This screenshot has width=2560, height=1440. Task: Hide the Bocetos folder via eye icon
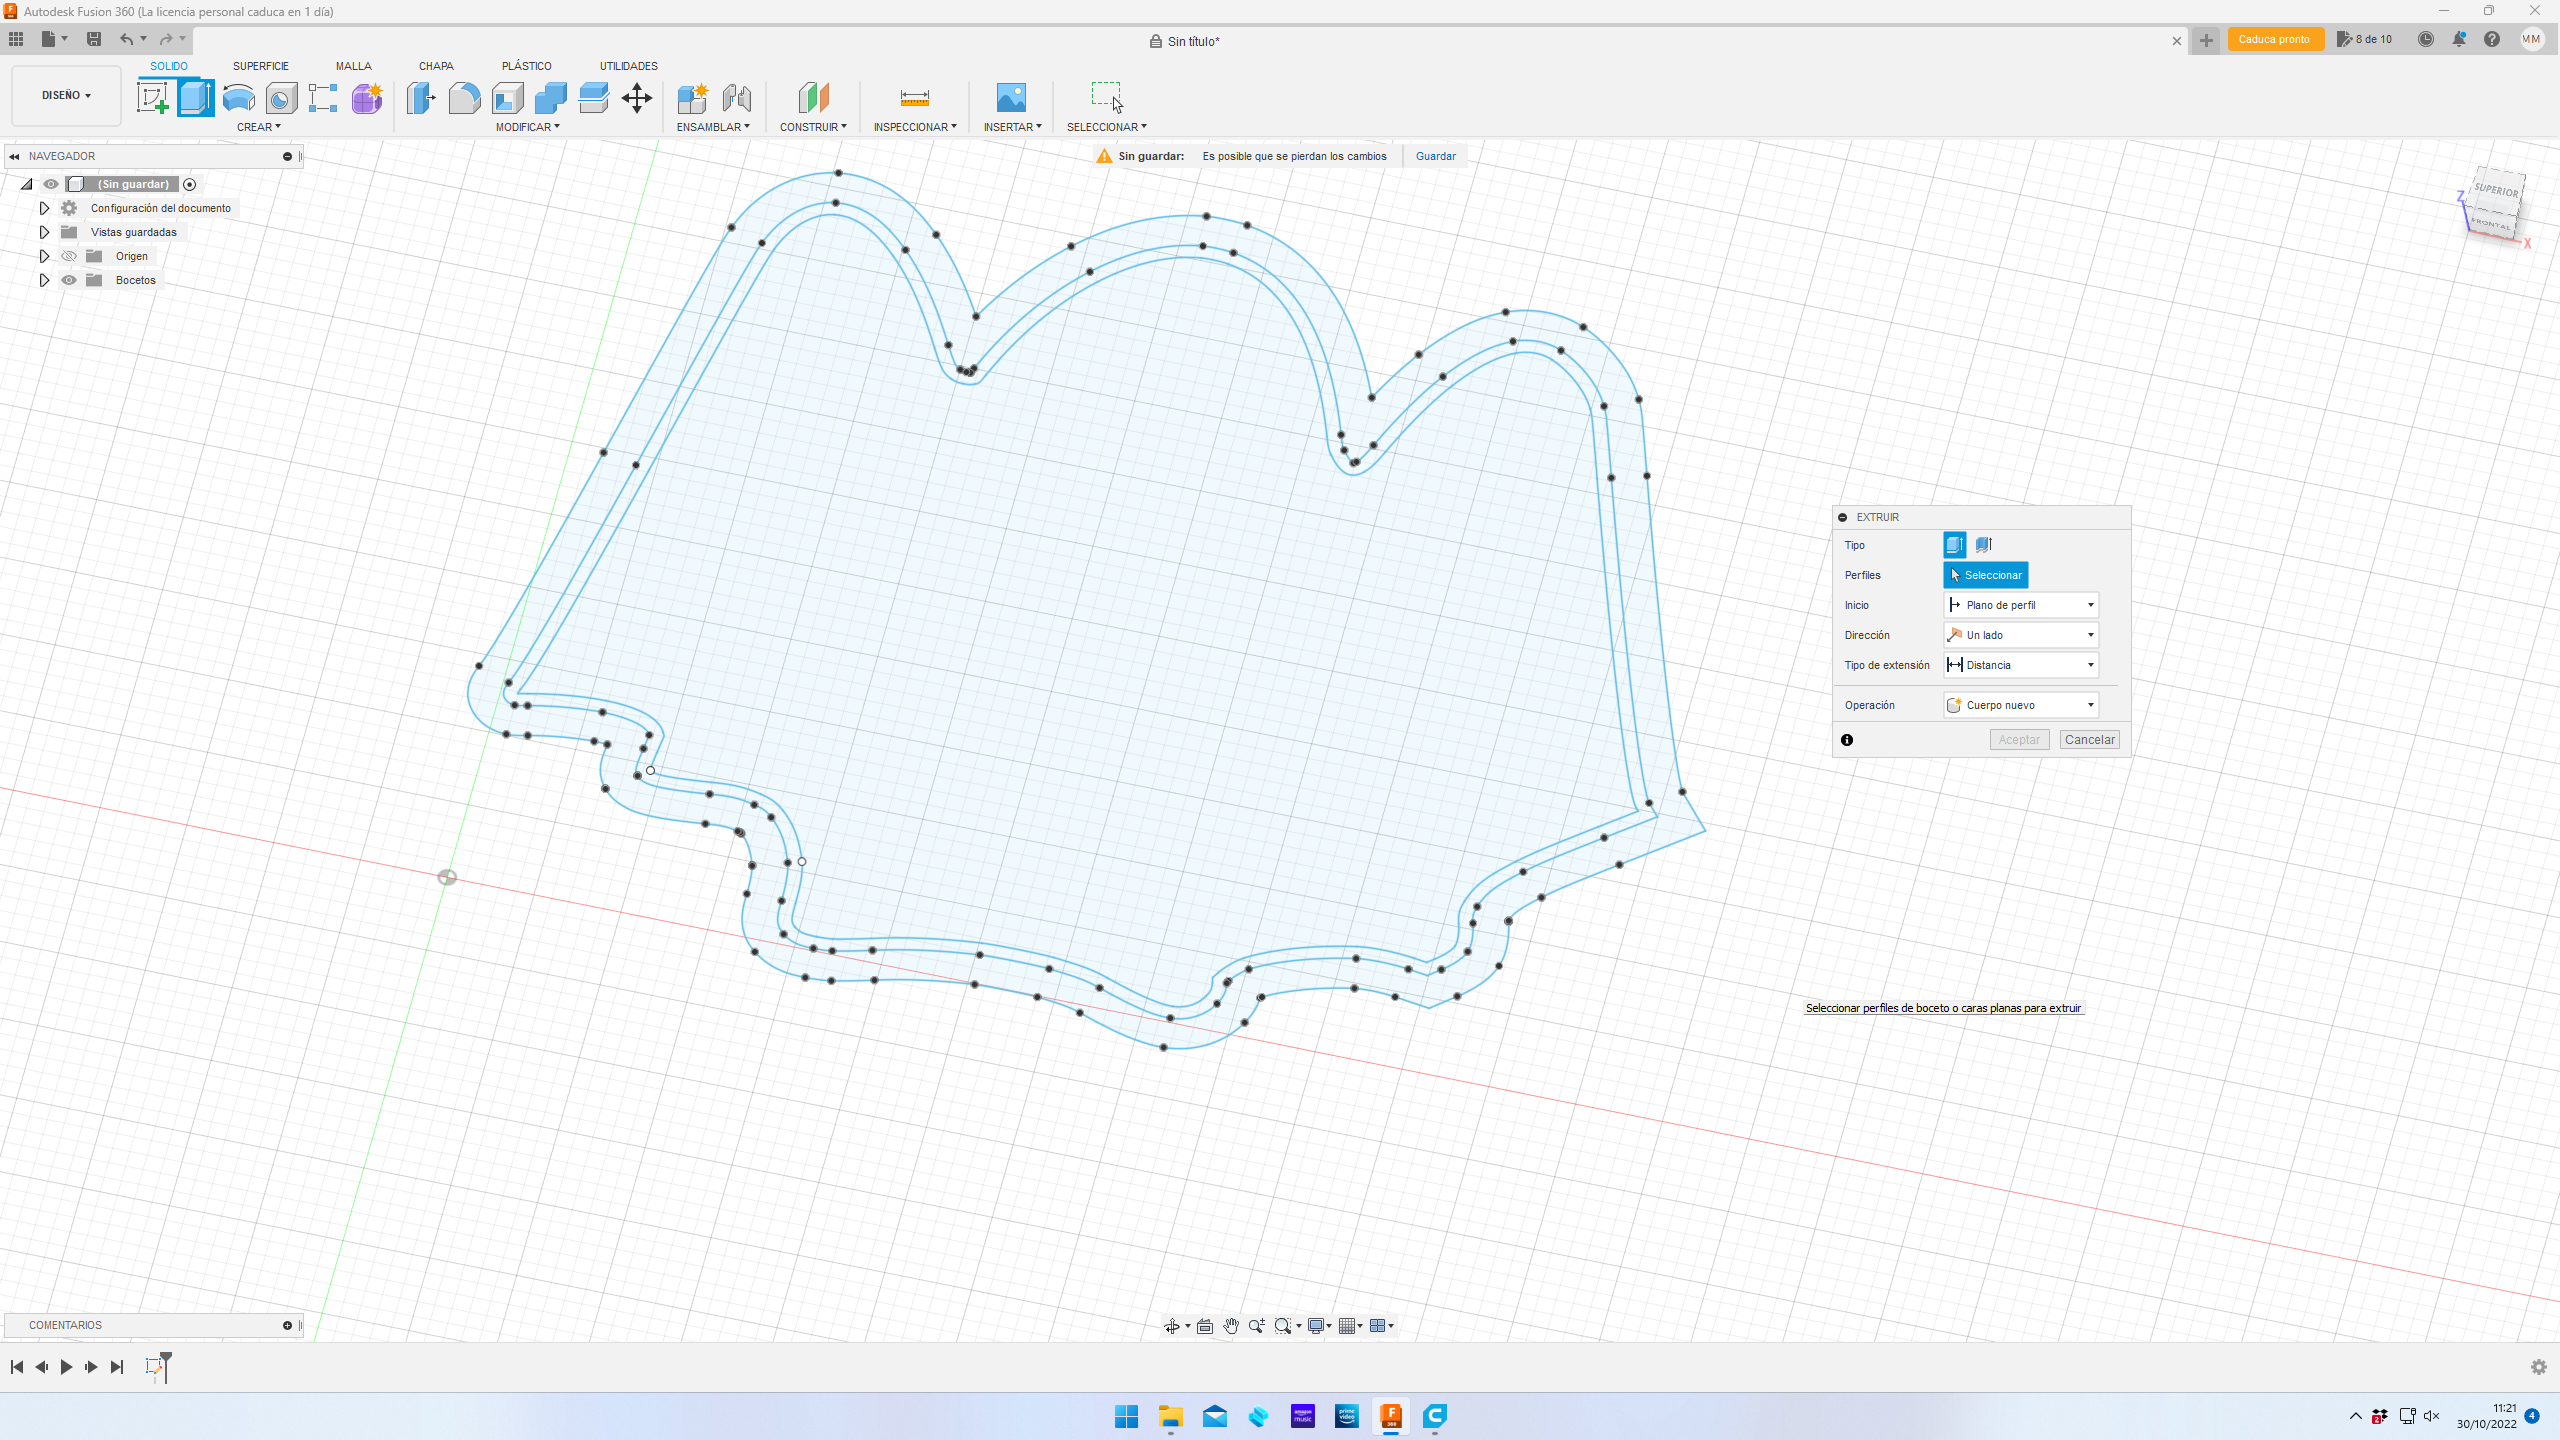69,280
